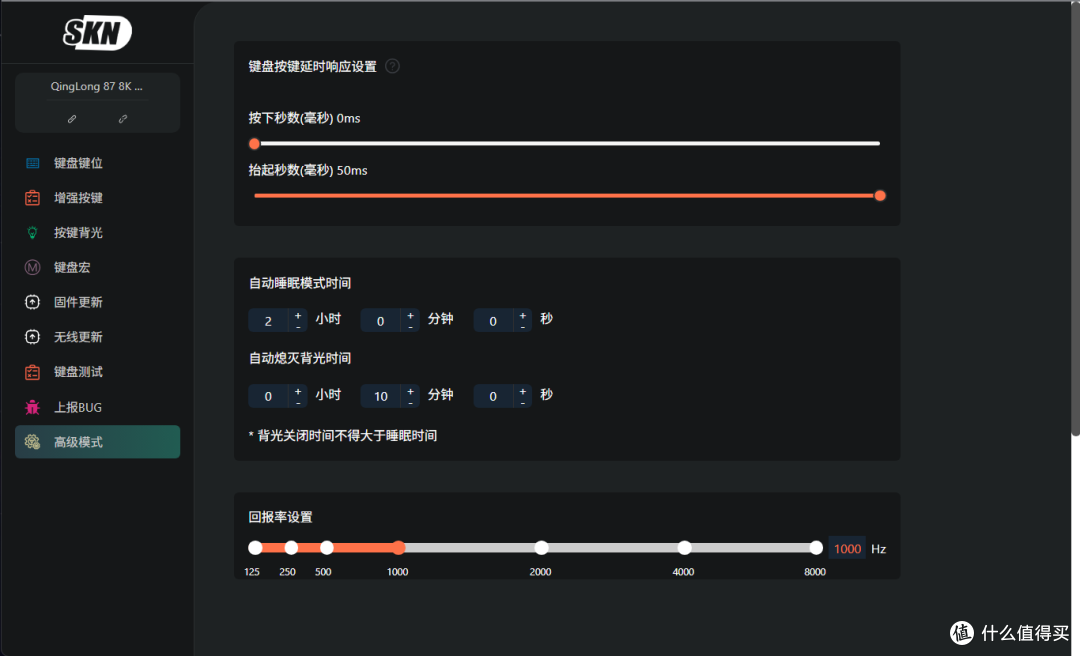Set polling rate to 250 Hz

coord(291,548)
